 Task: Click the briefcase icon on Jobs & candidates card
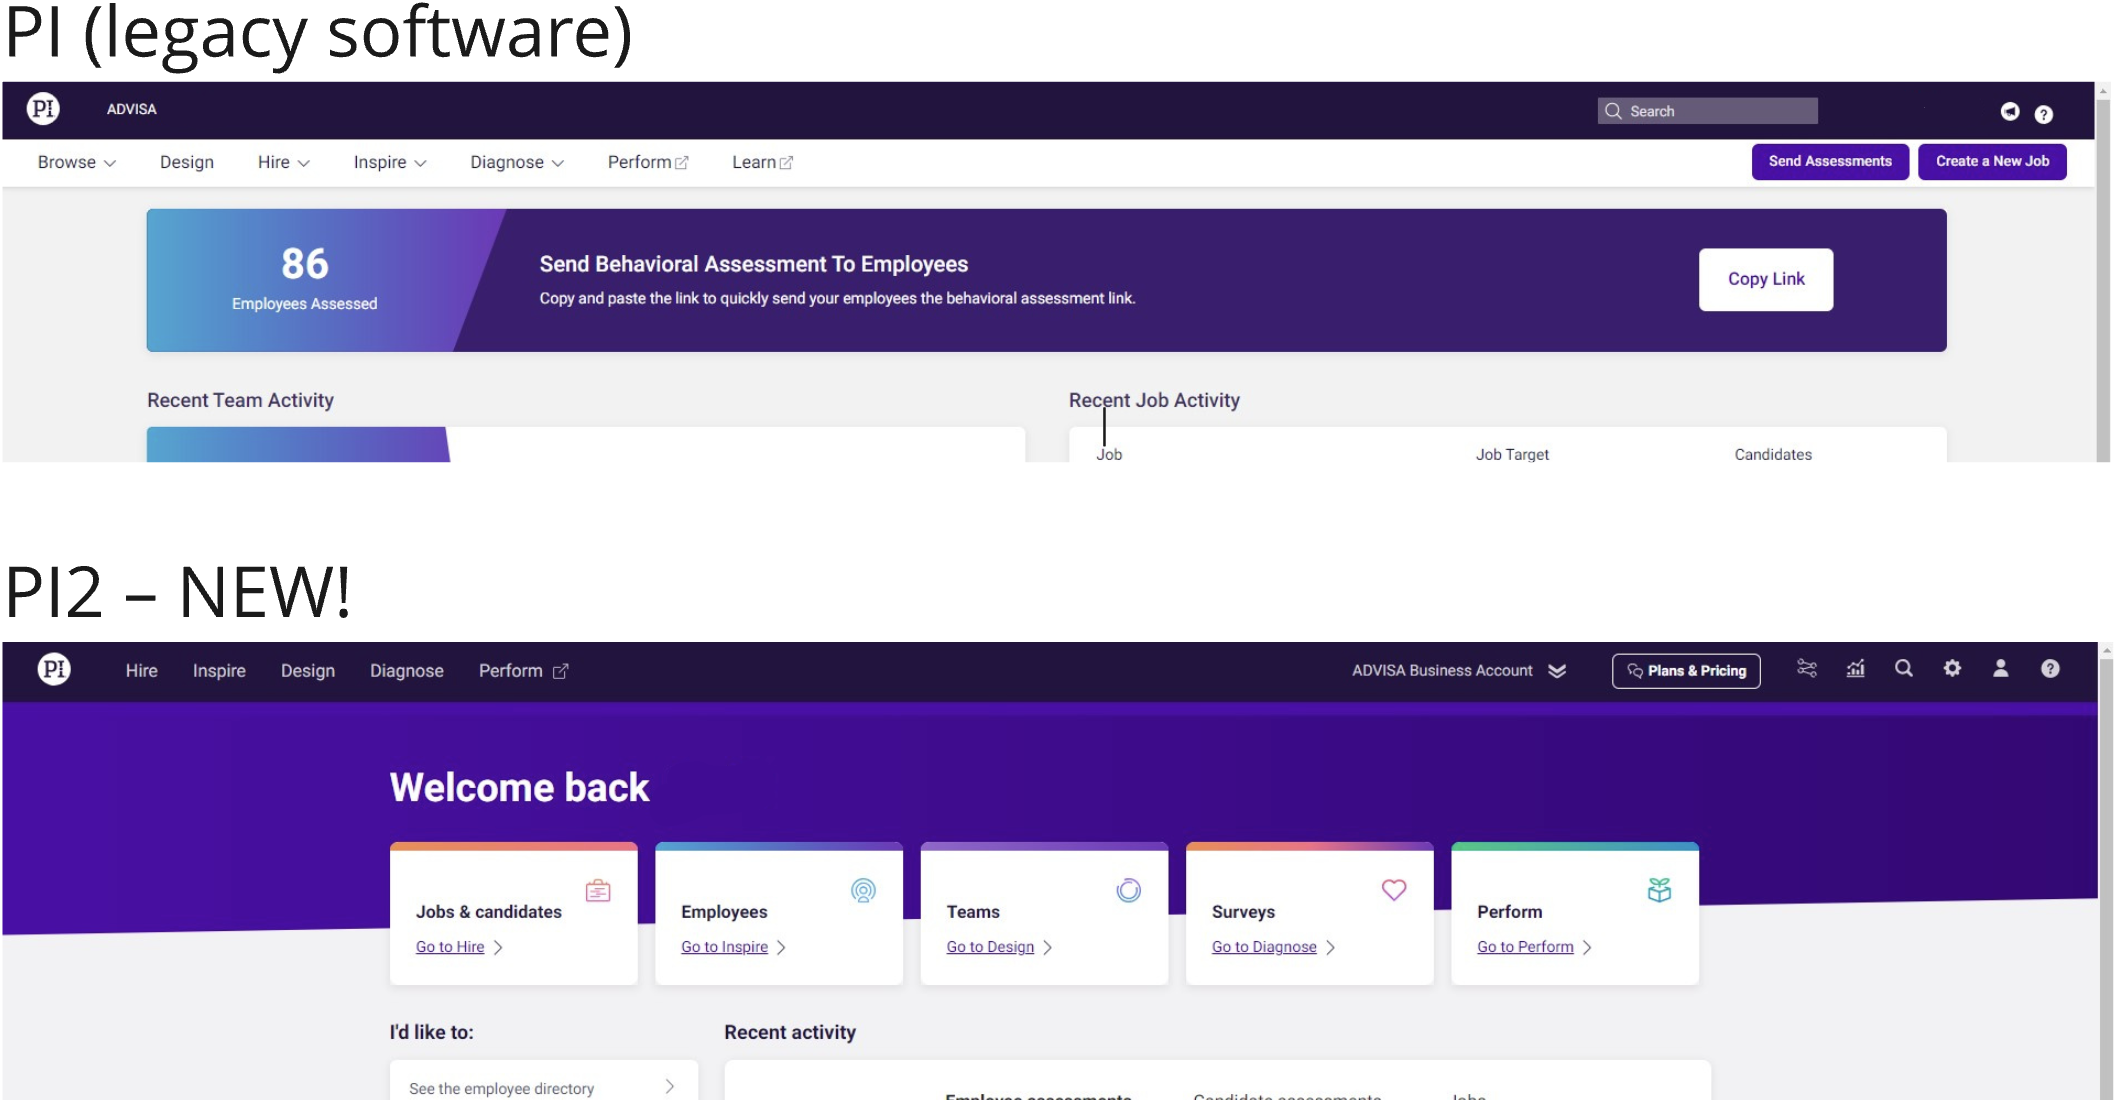[598, 889]
